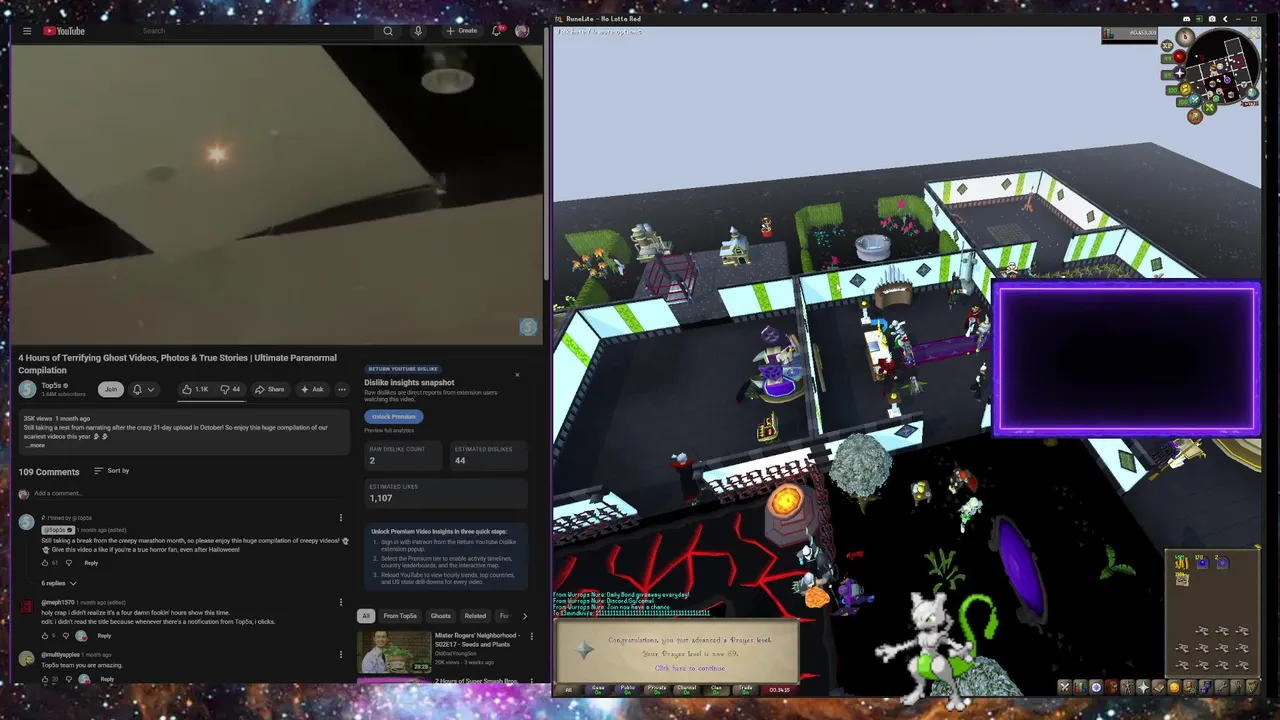1280x720 pixels.
Task: Click the hitpoints orb on minimap
Action: click(x=1180, y=56)
